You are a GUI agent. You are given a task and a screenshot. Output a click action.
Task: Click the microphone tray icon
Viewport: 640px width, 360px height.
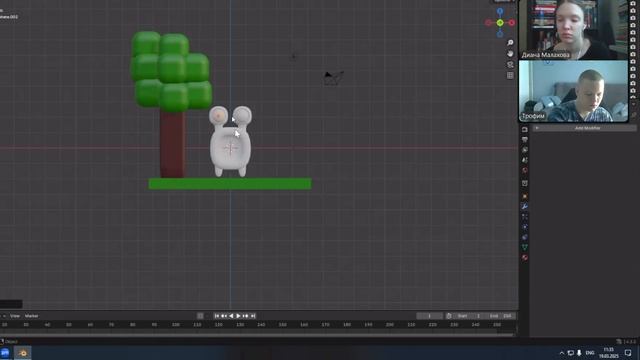pos(579,353)
